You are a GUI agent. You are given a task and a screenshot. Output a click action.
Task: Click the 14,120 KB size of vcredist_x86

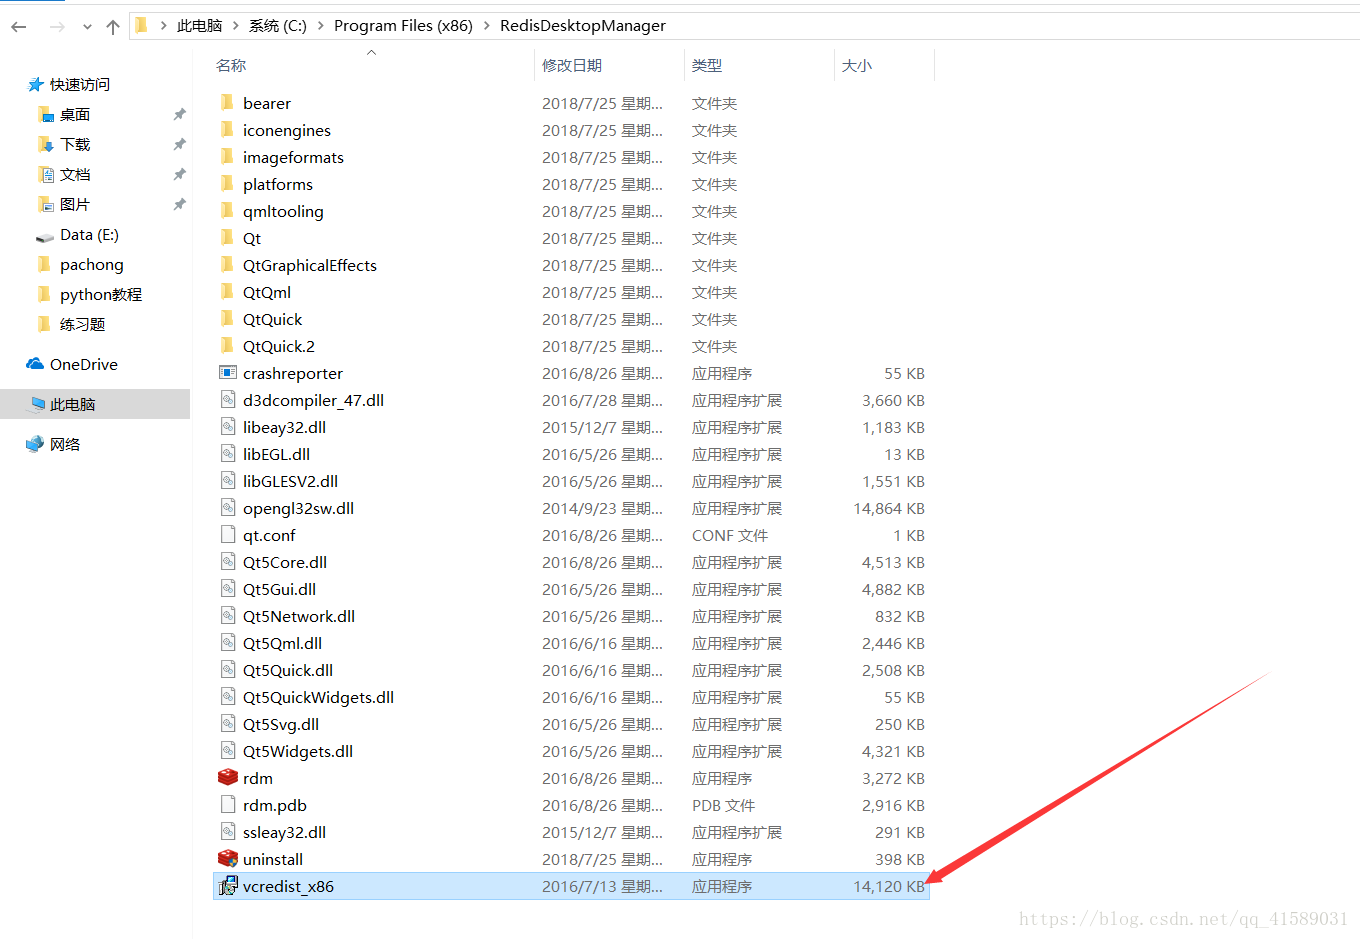(889, 886)
